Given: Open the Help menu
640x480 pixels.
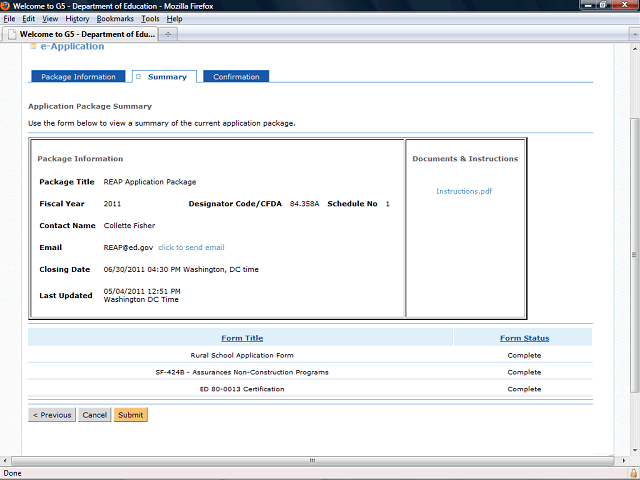Looking at the screenshot, I should (x=174, y=19).
